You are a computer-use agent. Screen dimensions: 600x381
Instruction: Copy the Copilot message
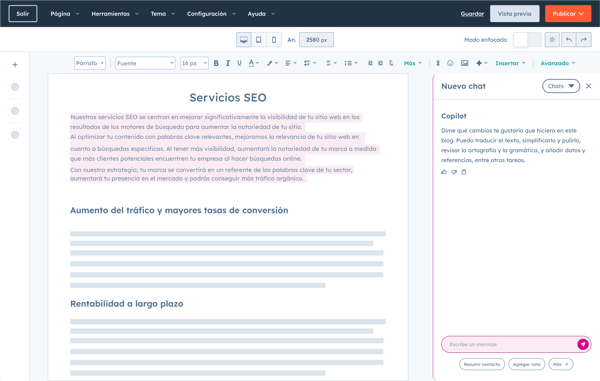[x=464, y=172]
